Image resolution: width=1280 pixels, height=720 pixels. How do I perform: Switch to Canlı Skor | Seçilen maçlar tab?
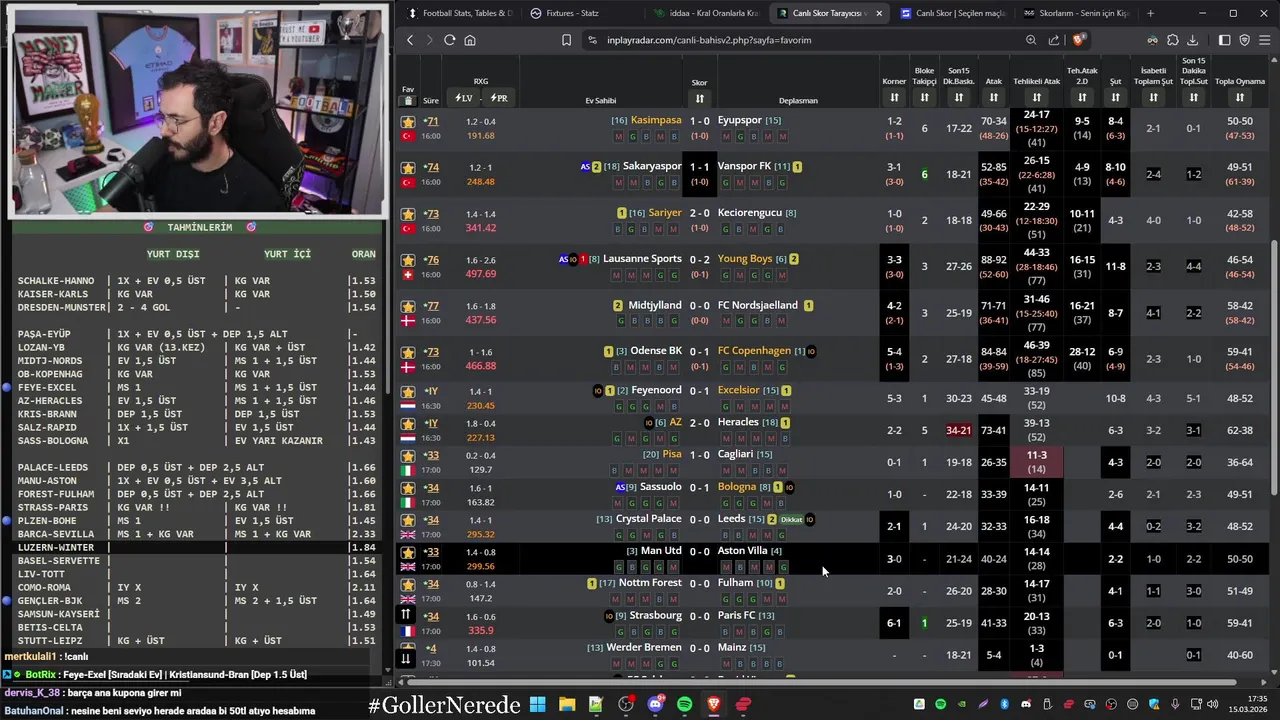point(952,13)
